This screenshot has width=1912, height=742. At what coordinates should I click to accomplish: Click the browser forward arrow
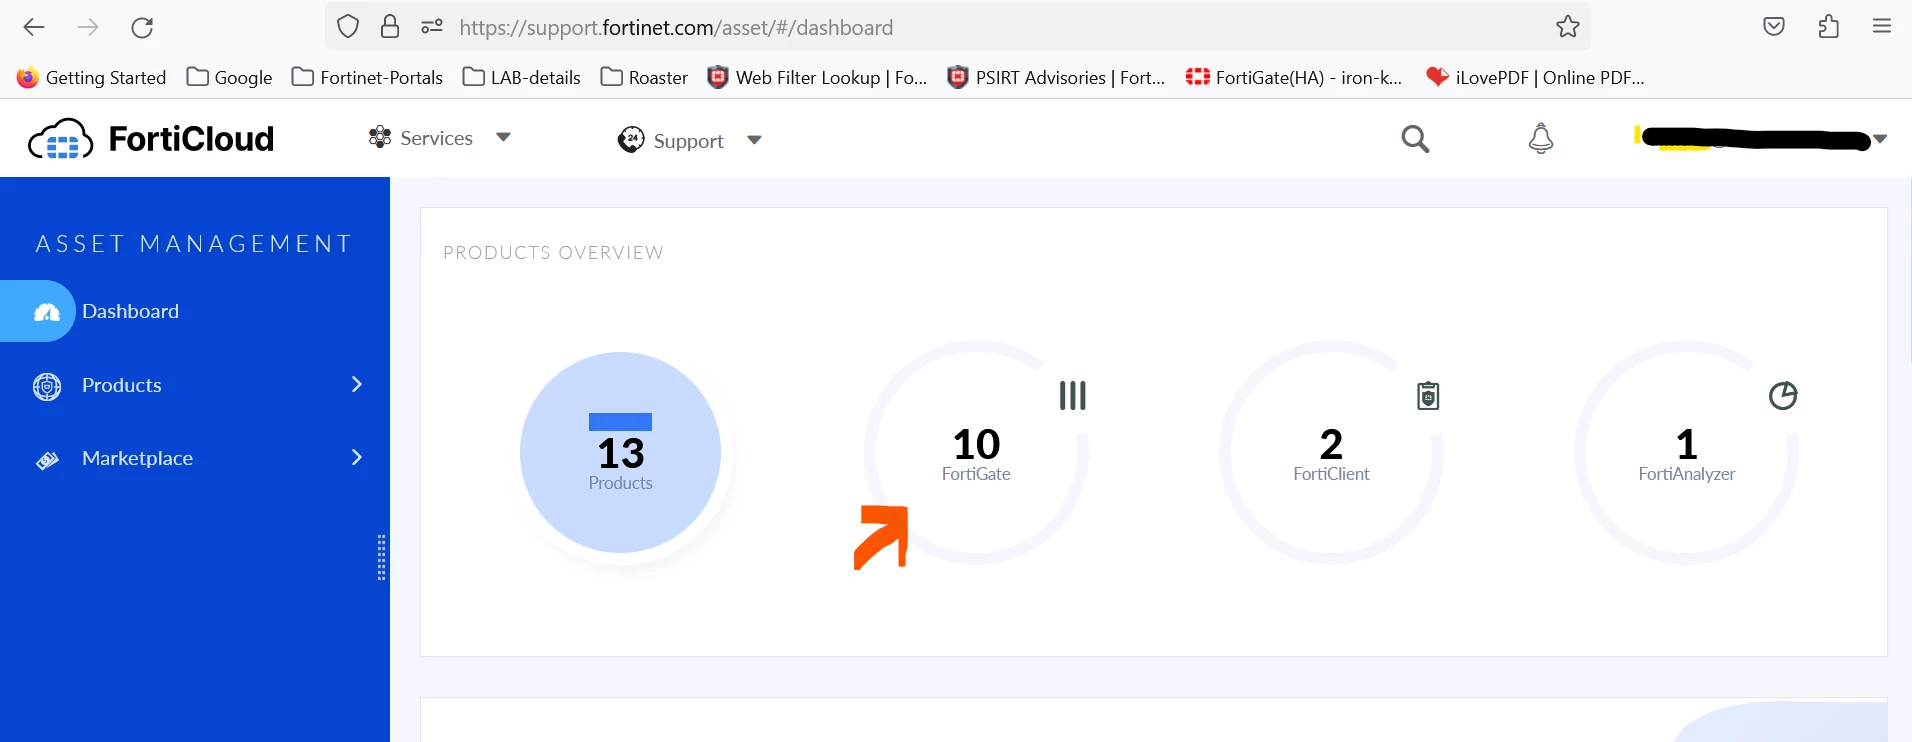point(88,27)
